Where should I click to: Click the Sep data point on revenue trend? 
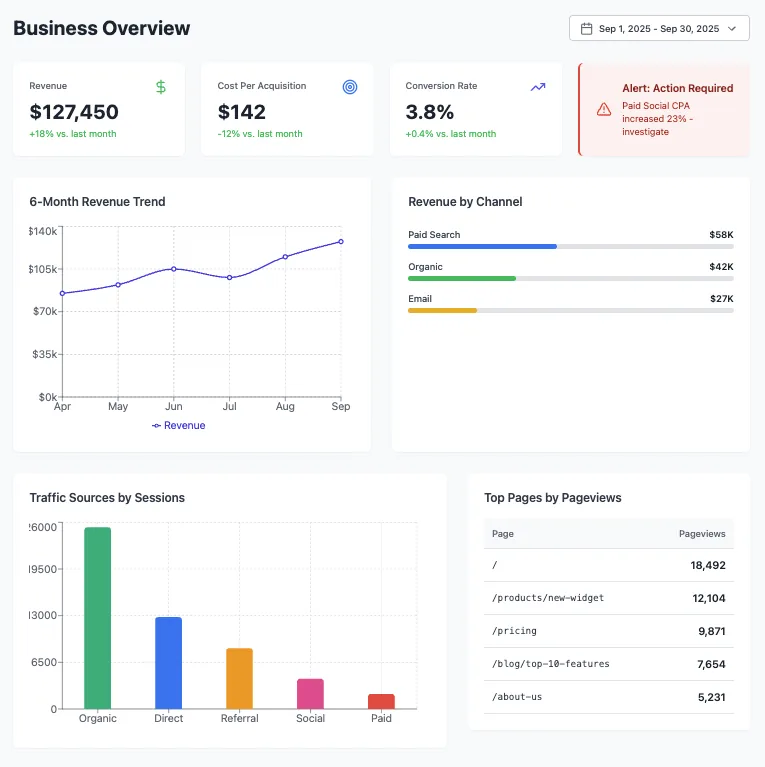pyautogui.click(x=341, y=242)
